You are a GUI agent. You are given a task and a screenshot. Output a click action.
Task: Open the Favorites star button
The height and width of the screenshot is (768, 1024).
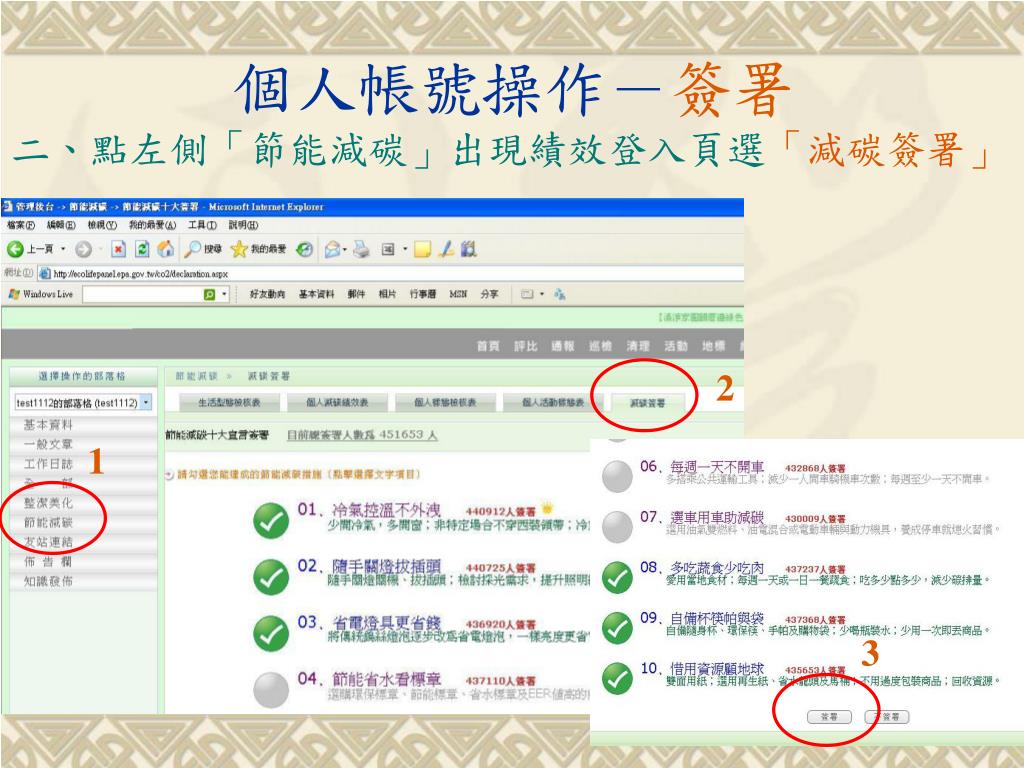click(239, 249)
